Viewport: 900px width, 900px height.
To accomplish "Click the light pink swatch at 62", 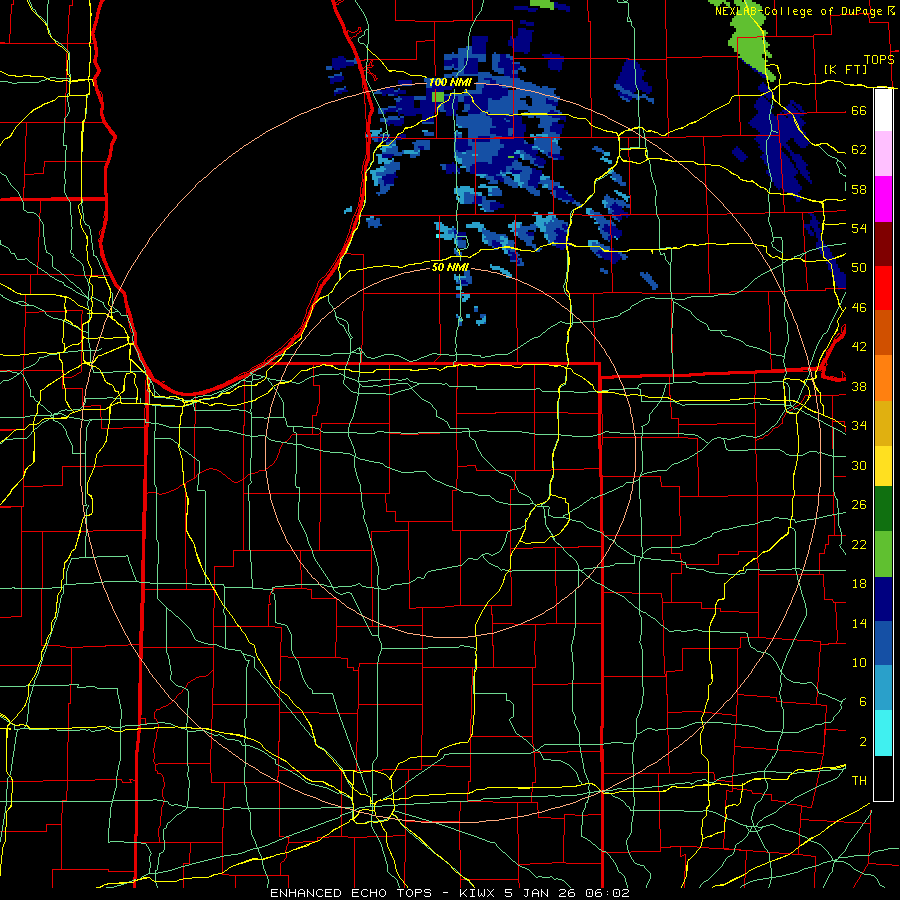I will tap(883, 153).
